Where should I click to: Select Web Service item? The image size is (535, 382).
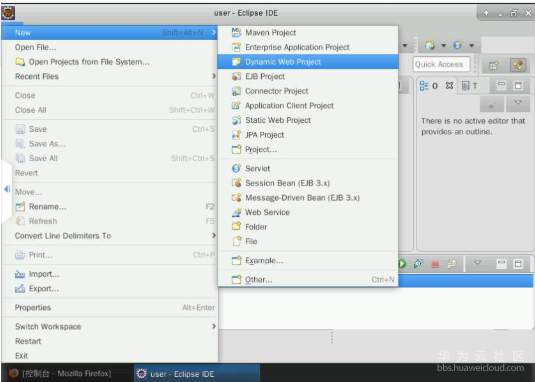[308, 212]
